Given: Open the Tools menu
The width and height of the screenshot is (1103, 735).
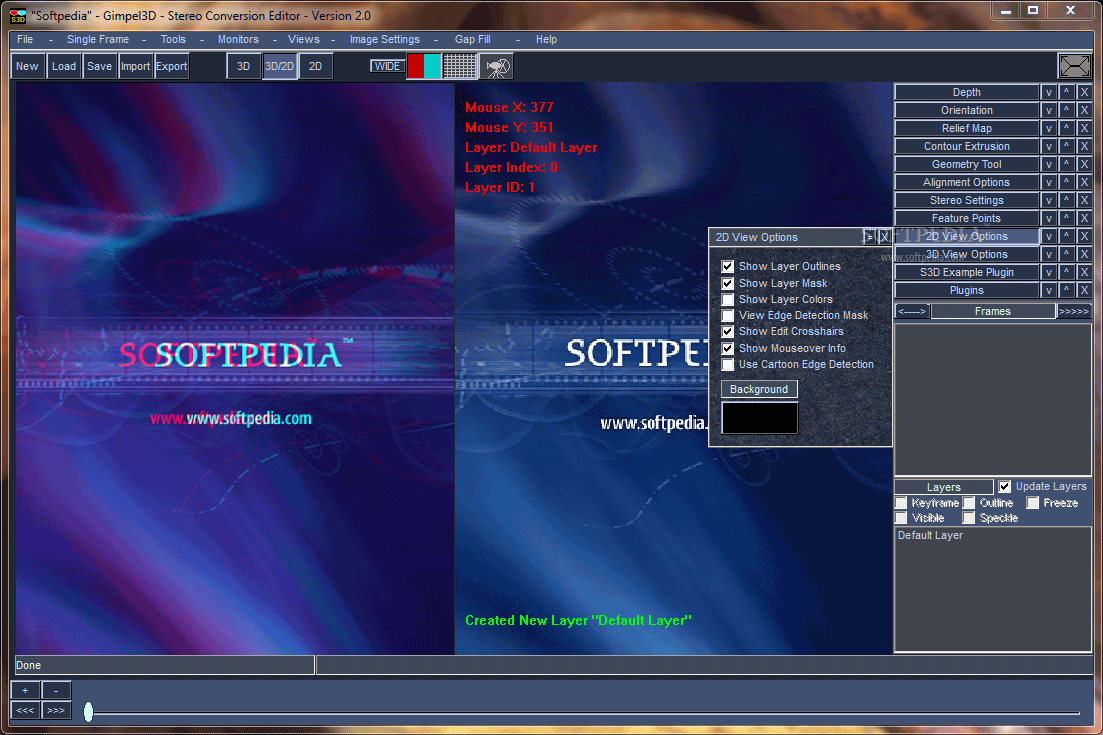Looking at the screenshot, I should tap(173, 39).
